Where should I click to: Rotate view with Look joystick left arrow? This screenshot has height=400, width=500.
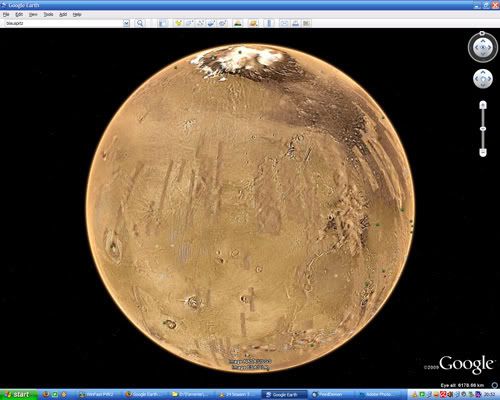pyautogui.click(x=476, y=48)
